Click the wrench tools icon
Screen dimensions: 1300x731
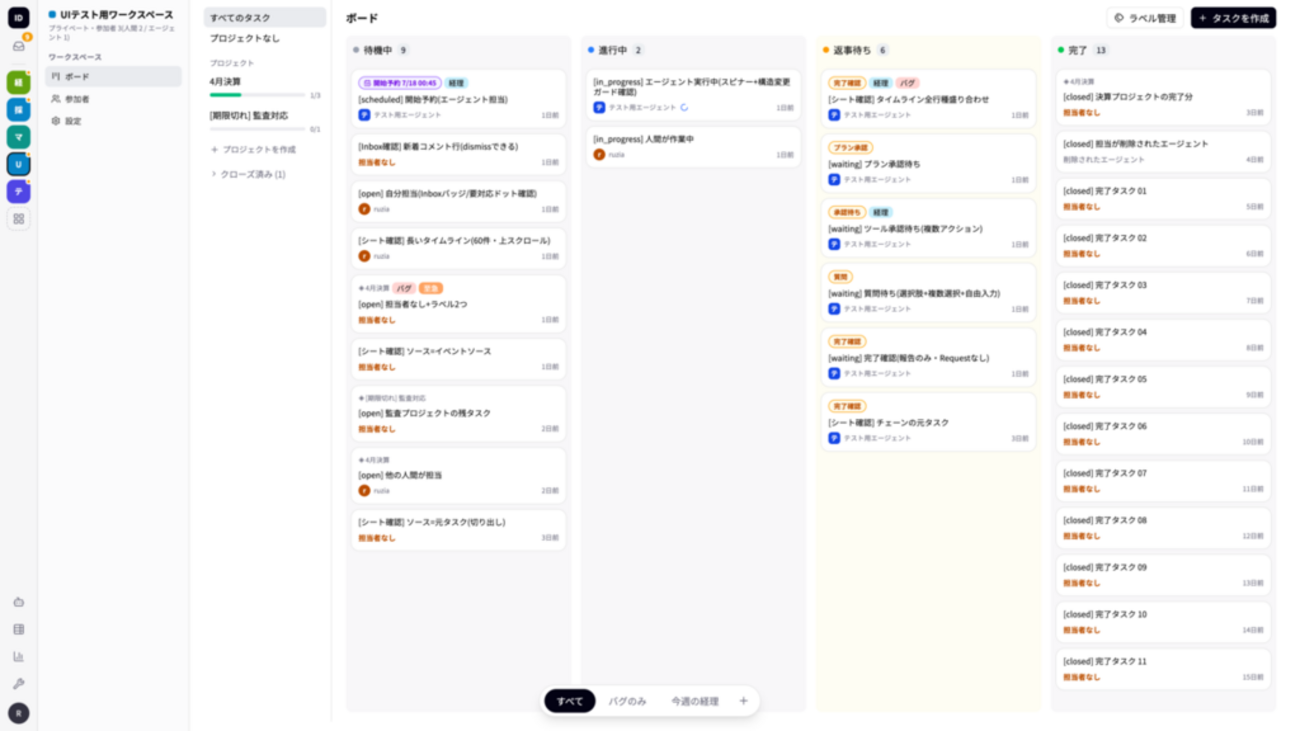pos(19,684)
